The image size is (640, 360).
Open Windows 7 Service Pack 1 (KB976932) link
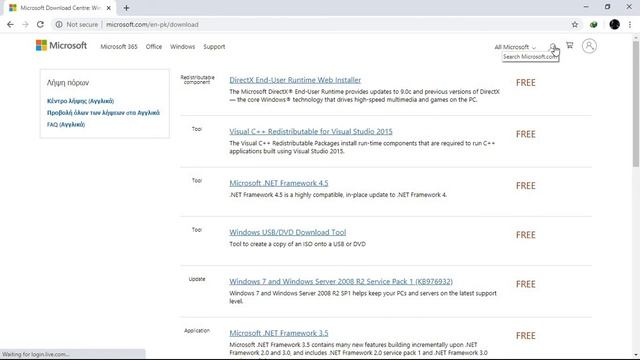(x=341, y=282)
